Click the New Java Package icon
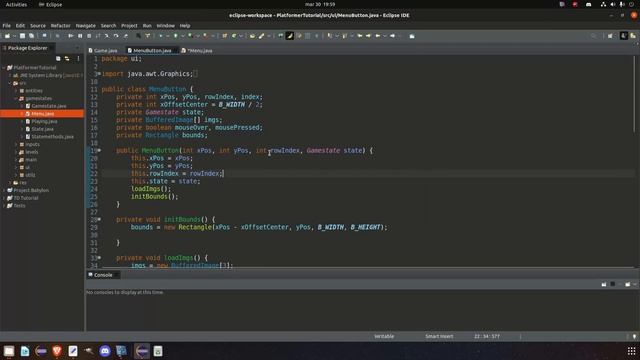640x360 pixels. click(x=224, y=36)
